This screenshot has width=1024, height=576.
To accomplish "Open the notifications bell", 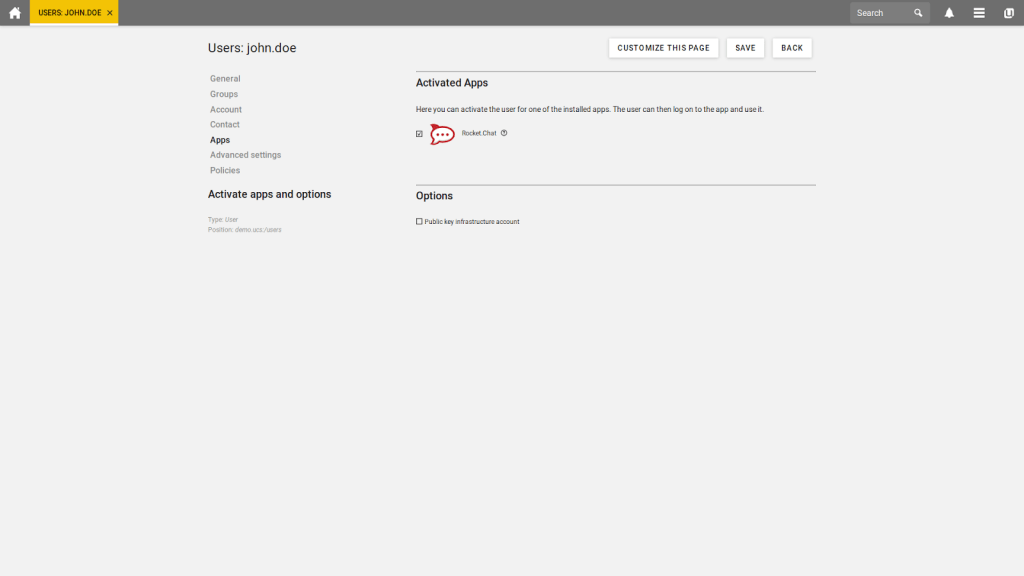I will [x=949, y=13].
